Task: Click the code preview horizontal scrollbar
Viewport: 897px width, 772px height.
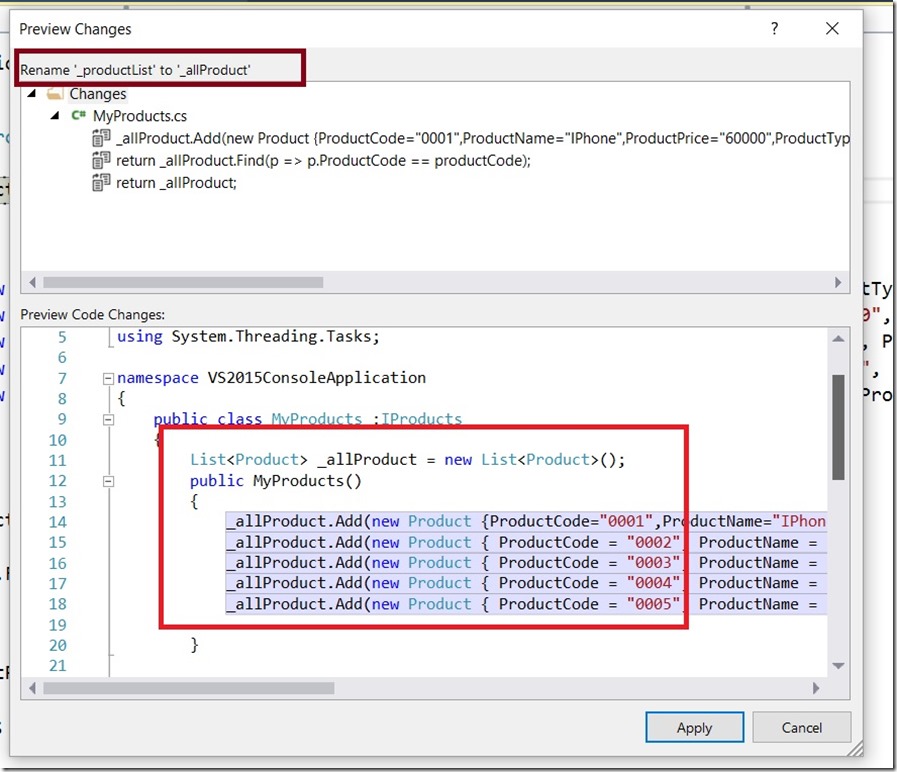Action: pyautogui.click(x=188, y=688)
